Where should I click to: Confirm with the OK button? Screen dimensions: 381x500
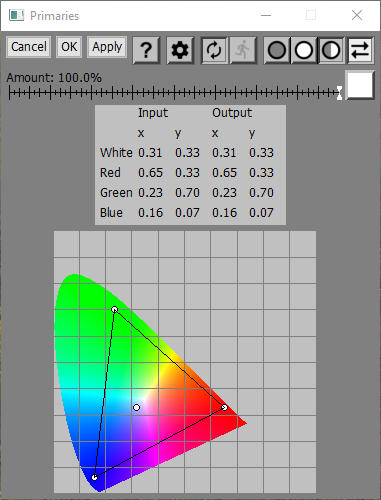[69, 47]
